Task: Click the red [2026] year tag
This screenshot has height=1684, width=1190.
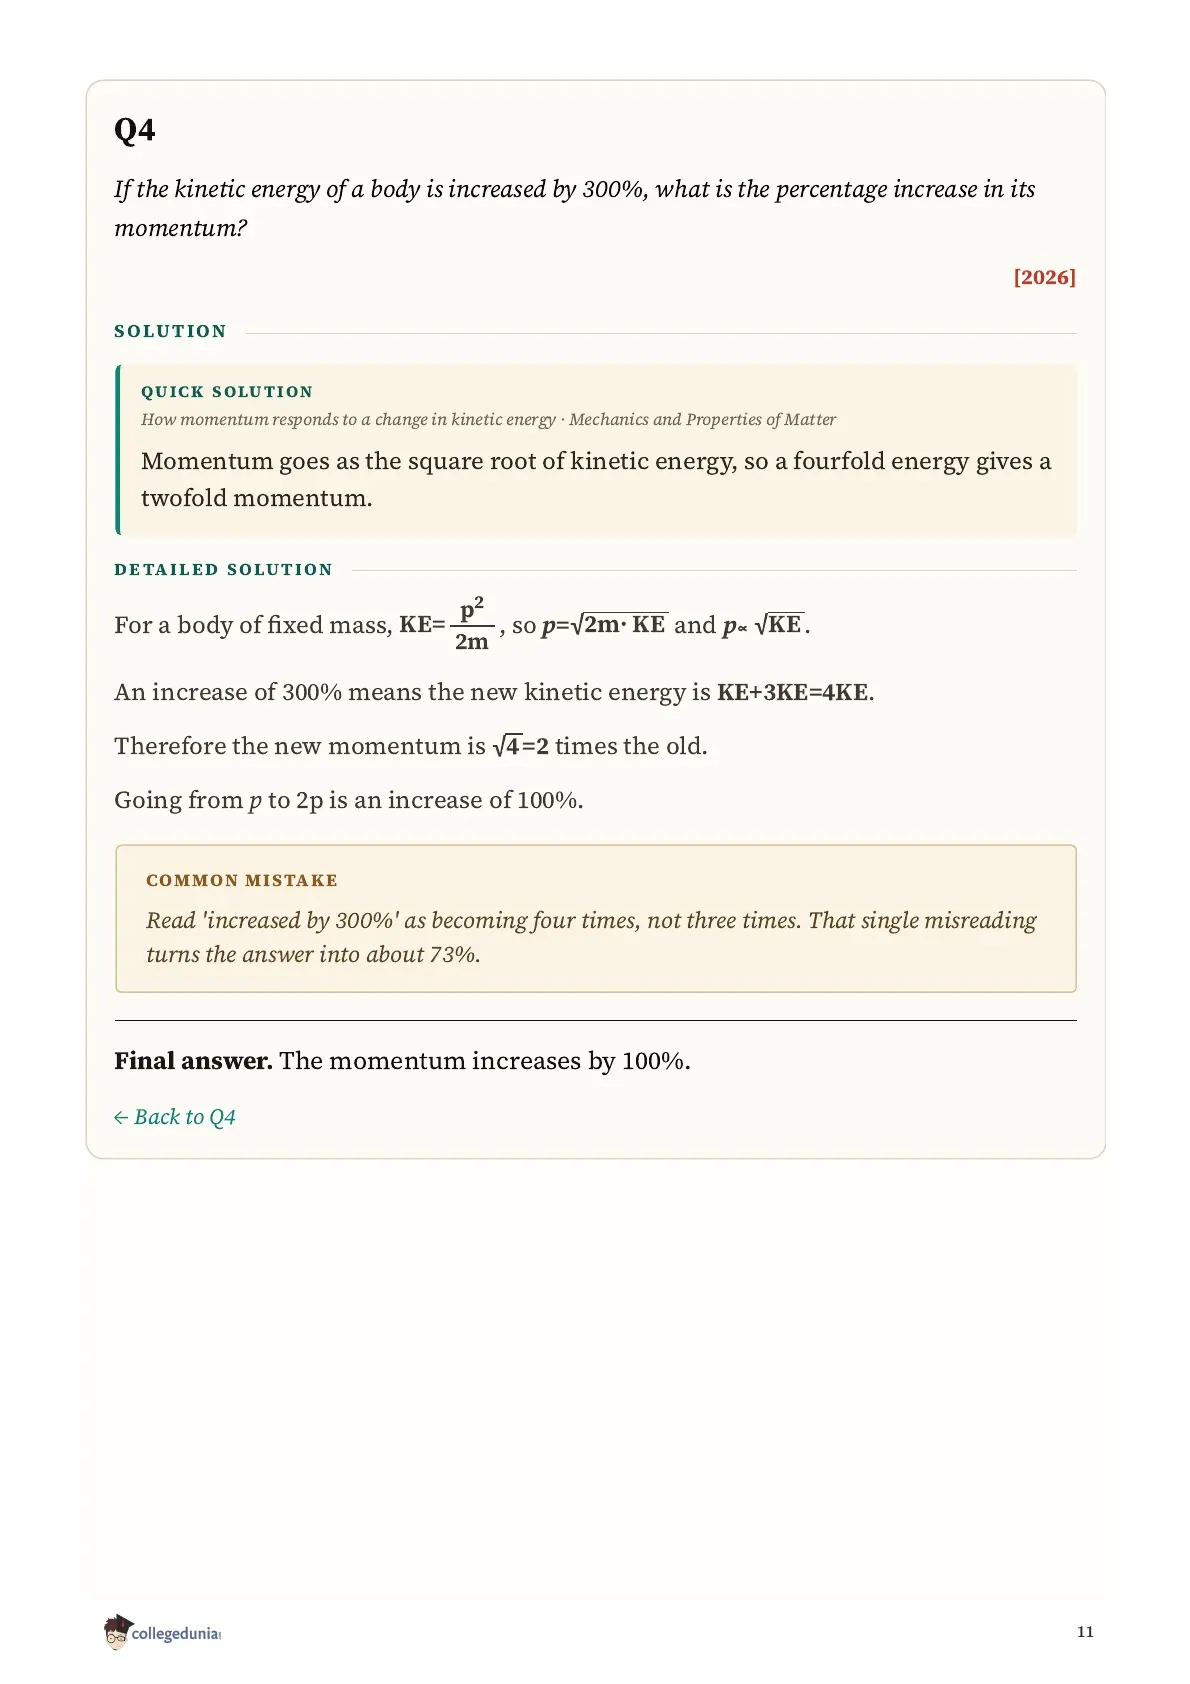Action: point(1045,277)
